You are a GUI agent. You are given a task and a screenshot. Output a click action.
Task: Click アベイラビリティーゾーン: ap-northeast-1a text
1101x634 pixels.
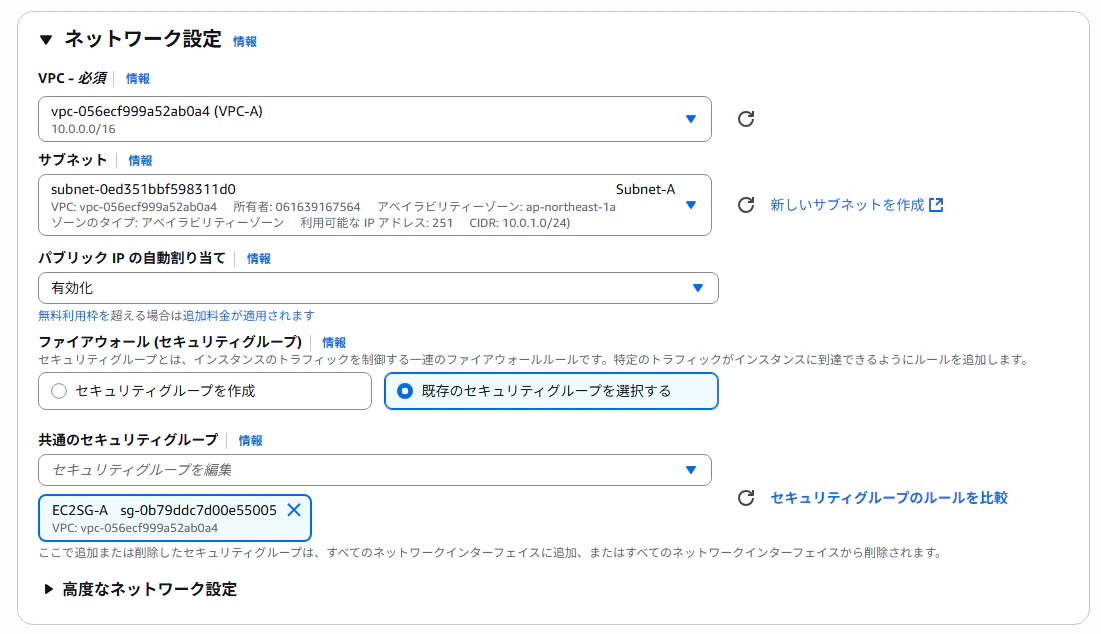click(x=496, y=207)
